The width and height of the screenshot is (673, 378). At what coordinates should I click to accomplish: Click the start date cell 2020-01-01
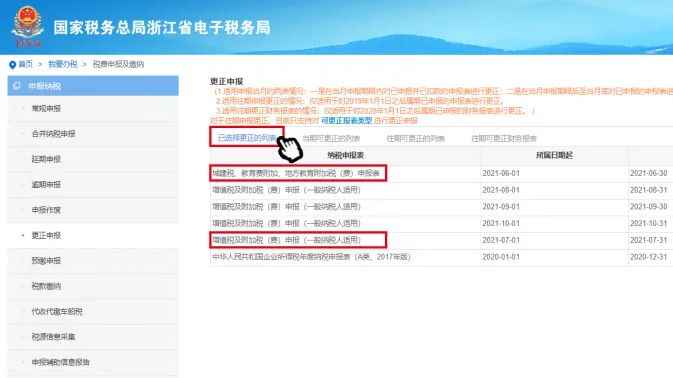(x=501, y=257)
